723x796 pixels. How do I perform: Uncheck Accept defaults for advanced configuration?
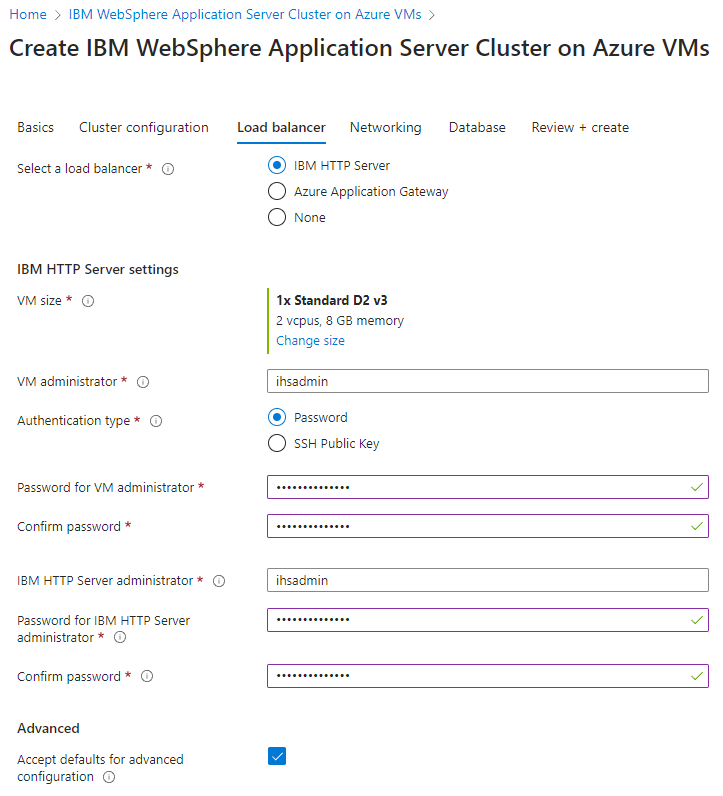coord(277,756)
